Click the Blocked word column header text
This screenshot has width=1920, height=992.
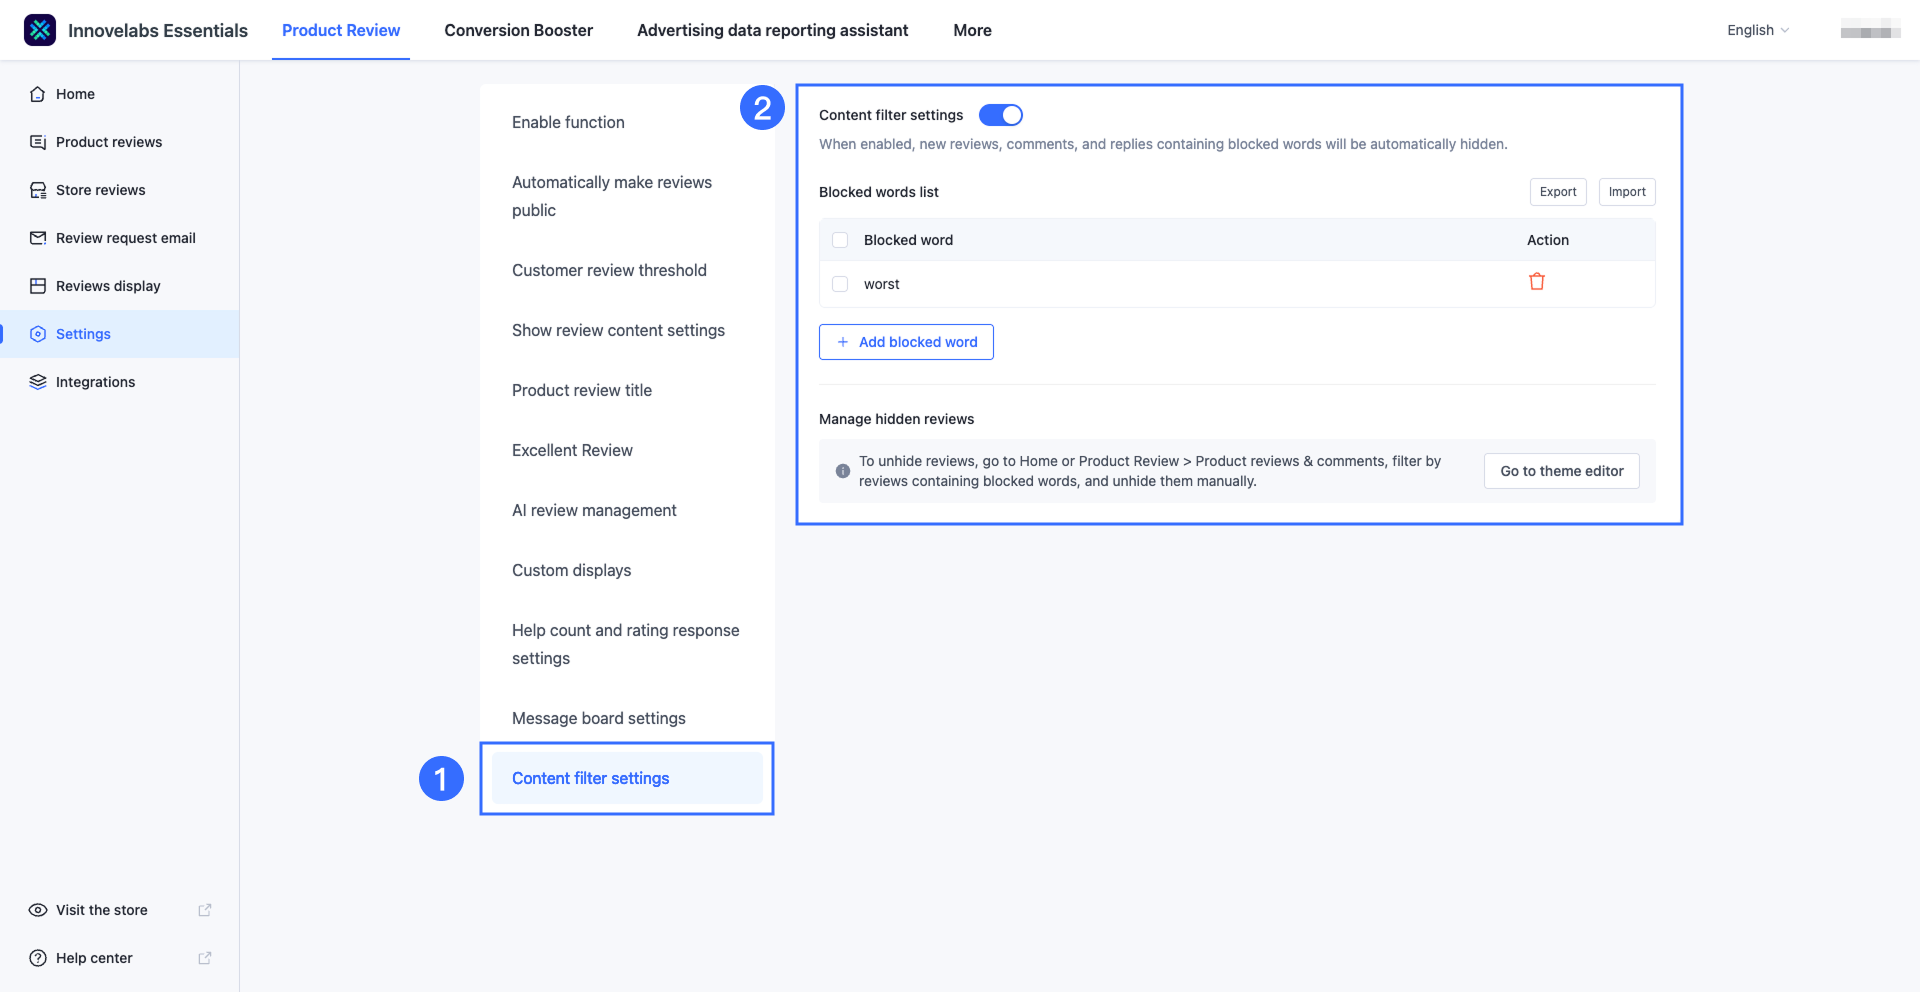pyautogui.click(x=908, y=240)
